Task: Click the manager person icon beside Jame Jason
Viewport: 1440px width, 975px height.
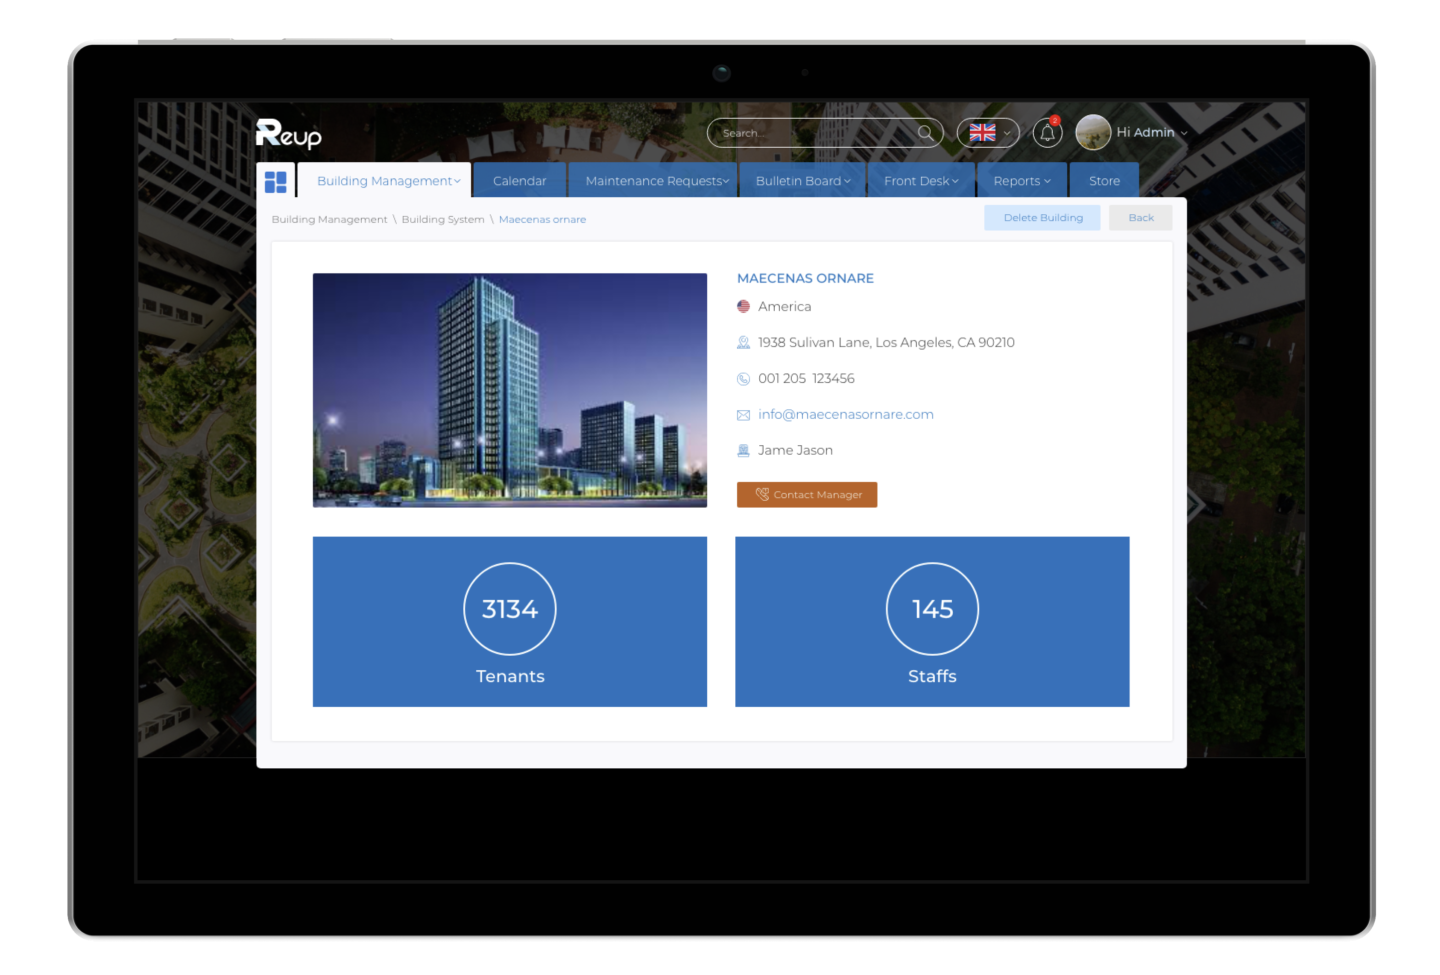Action: 743,451
